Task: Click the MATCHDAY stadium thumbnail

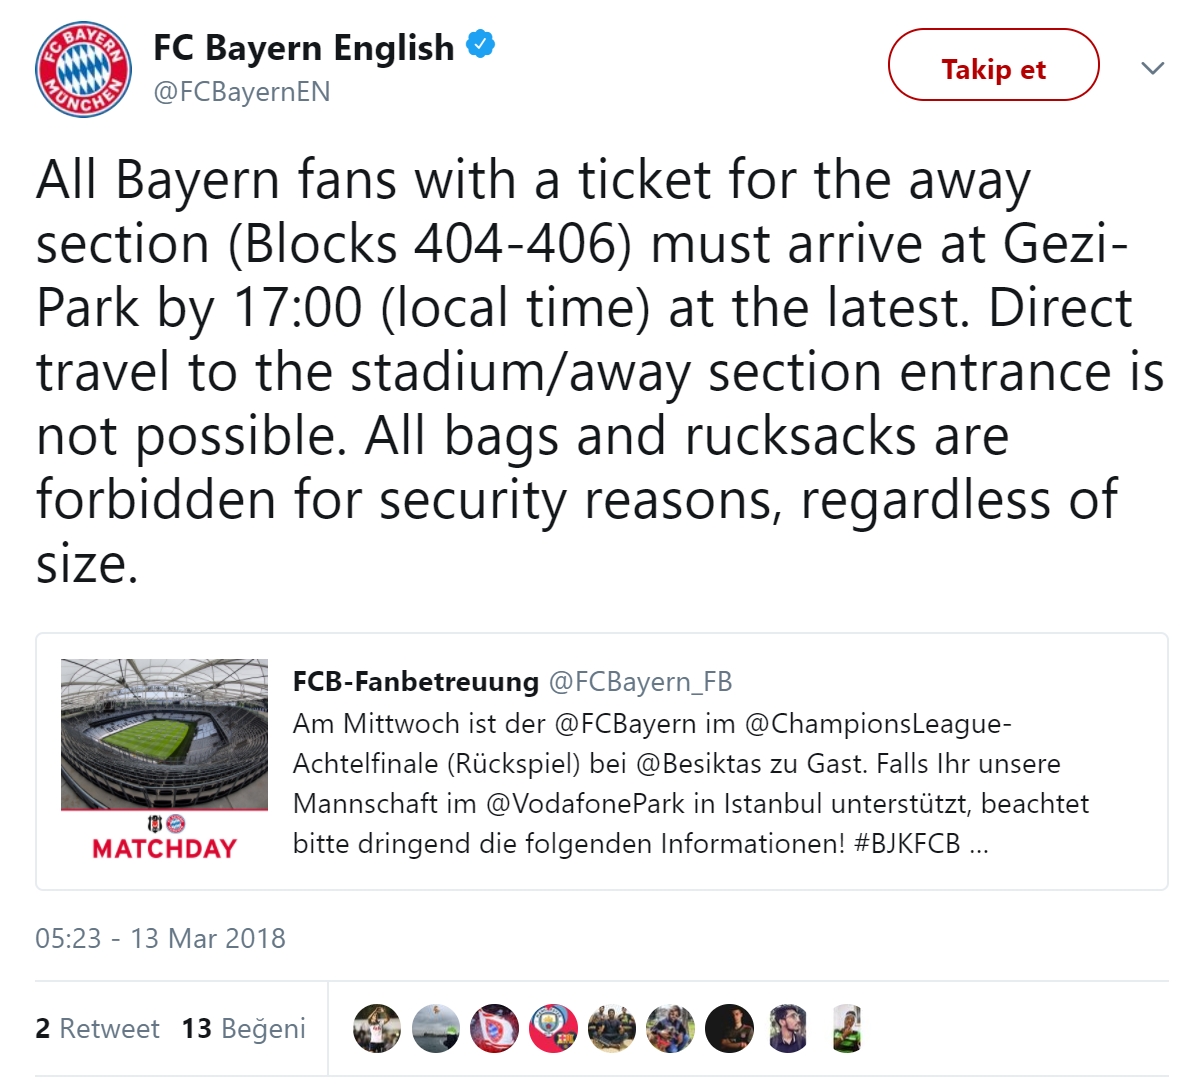Action: click(164, 758)
